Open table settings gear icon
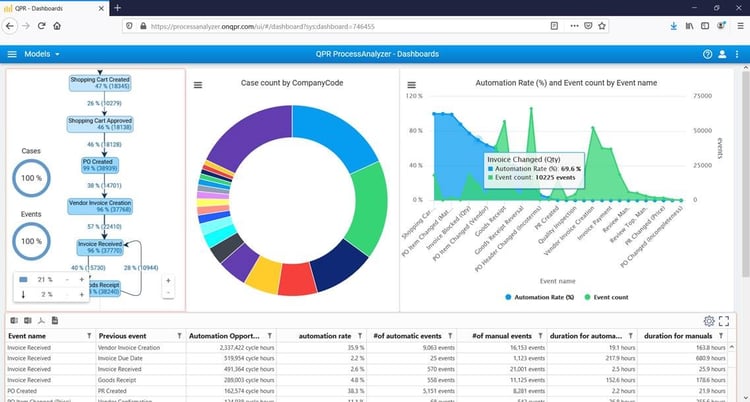This screenshot has height=402, width=750. coord(709,321)
